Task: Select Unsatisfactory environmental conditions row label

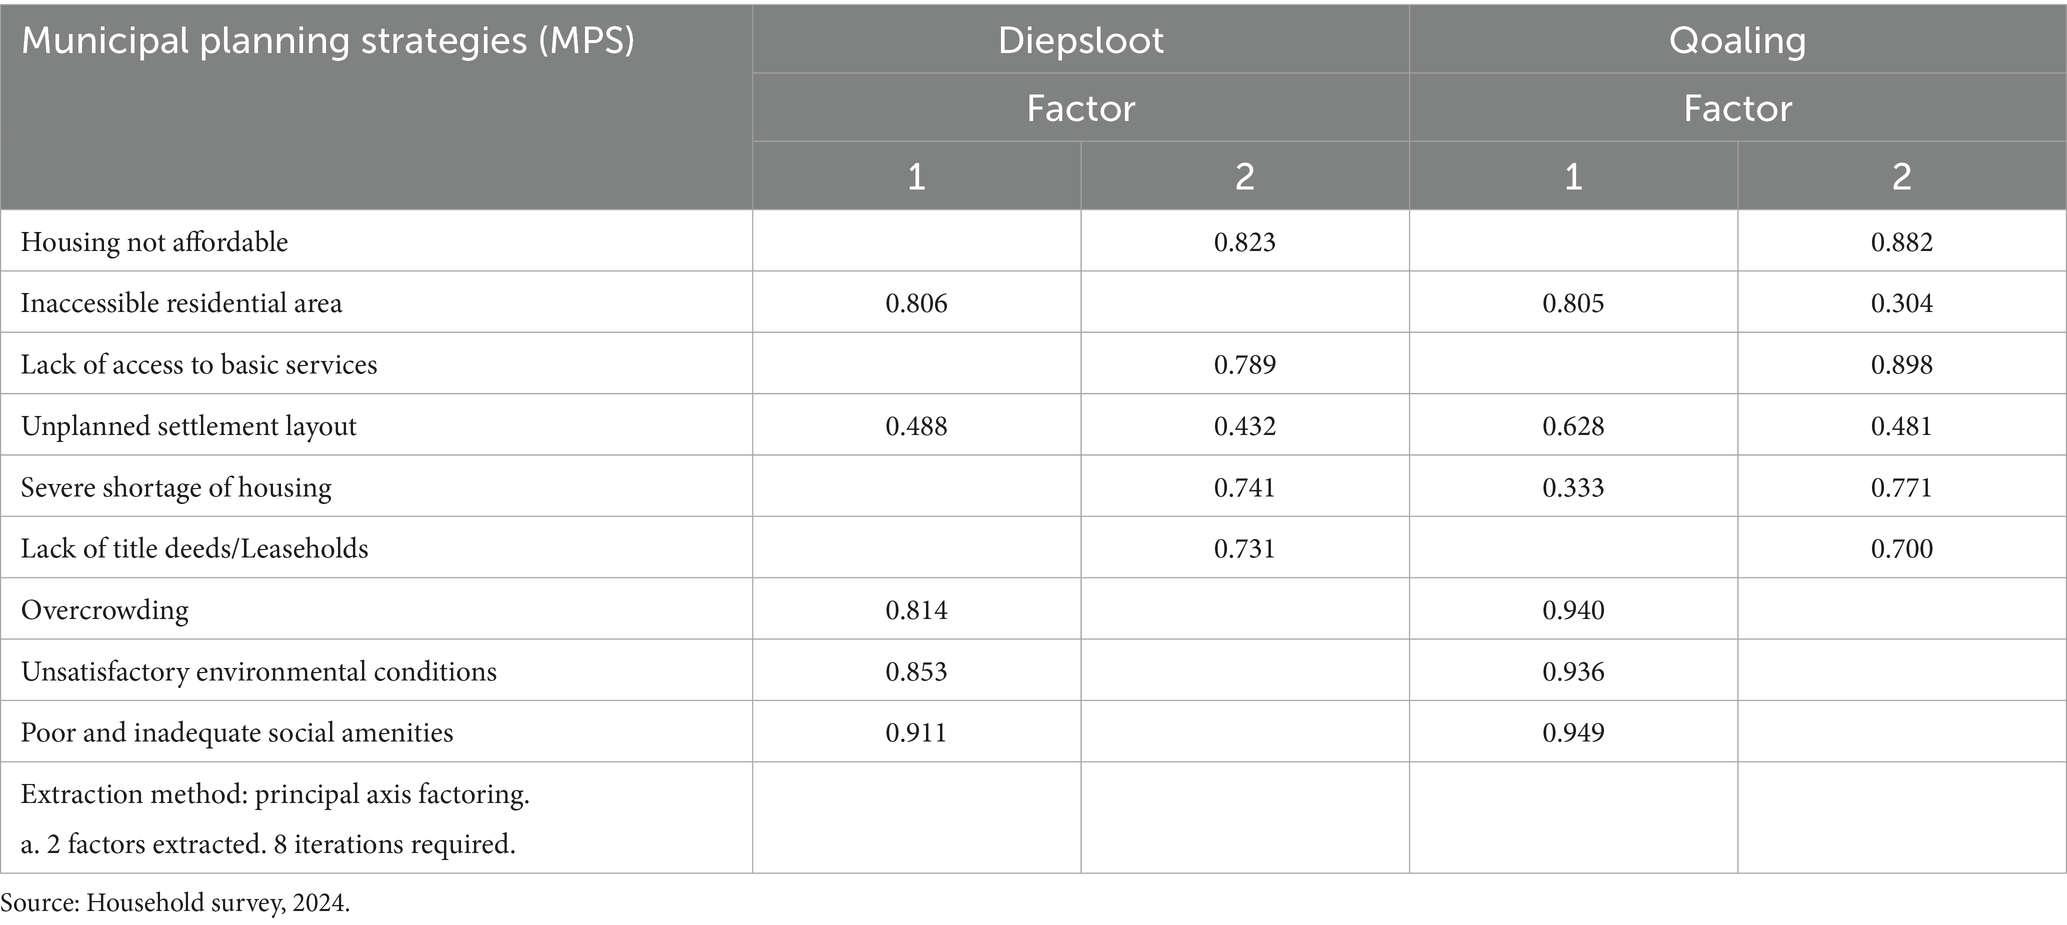Action: (259, 671)
